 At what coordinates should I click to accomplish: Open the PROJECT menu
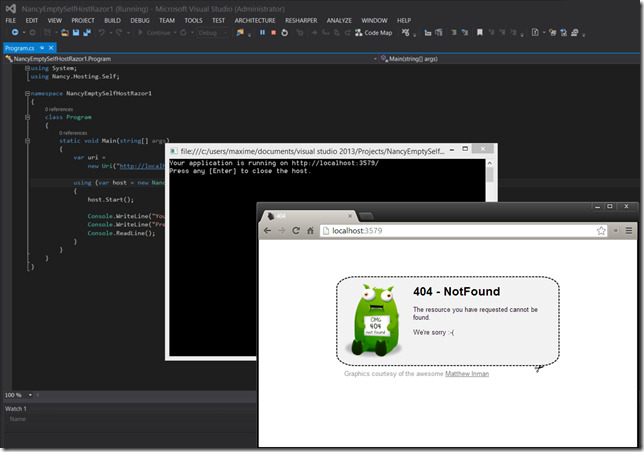pyautogui.click(x=83, y=20)
